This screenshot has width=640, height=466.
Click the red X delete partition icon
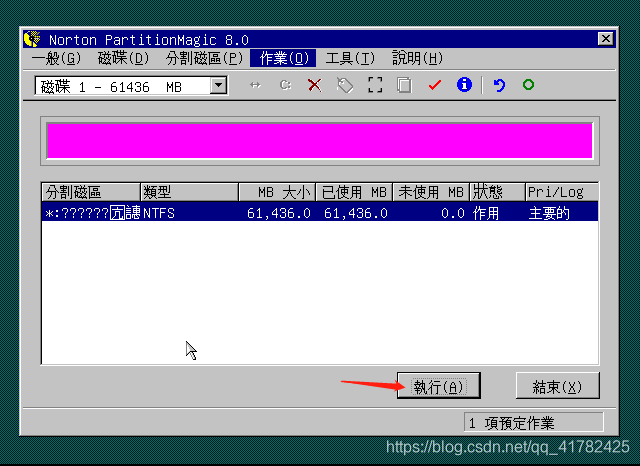[315, 85]
